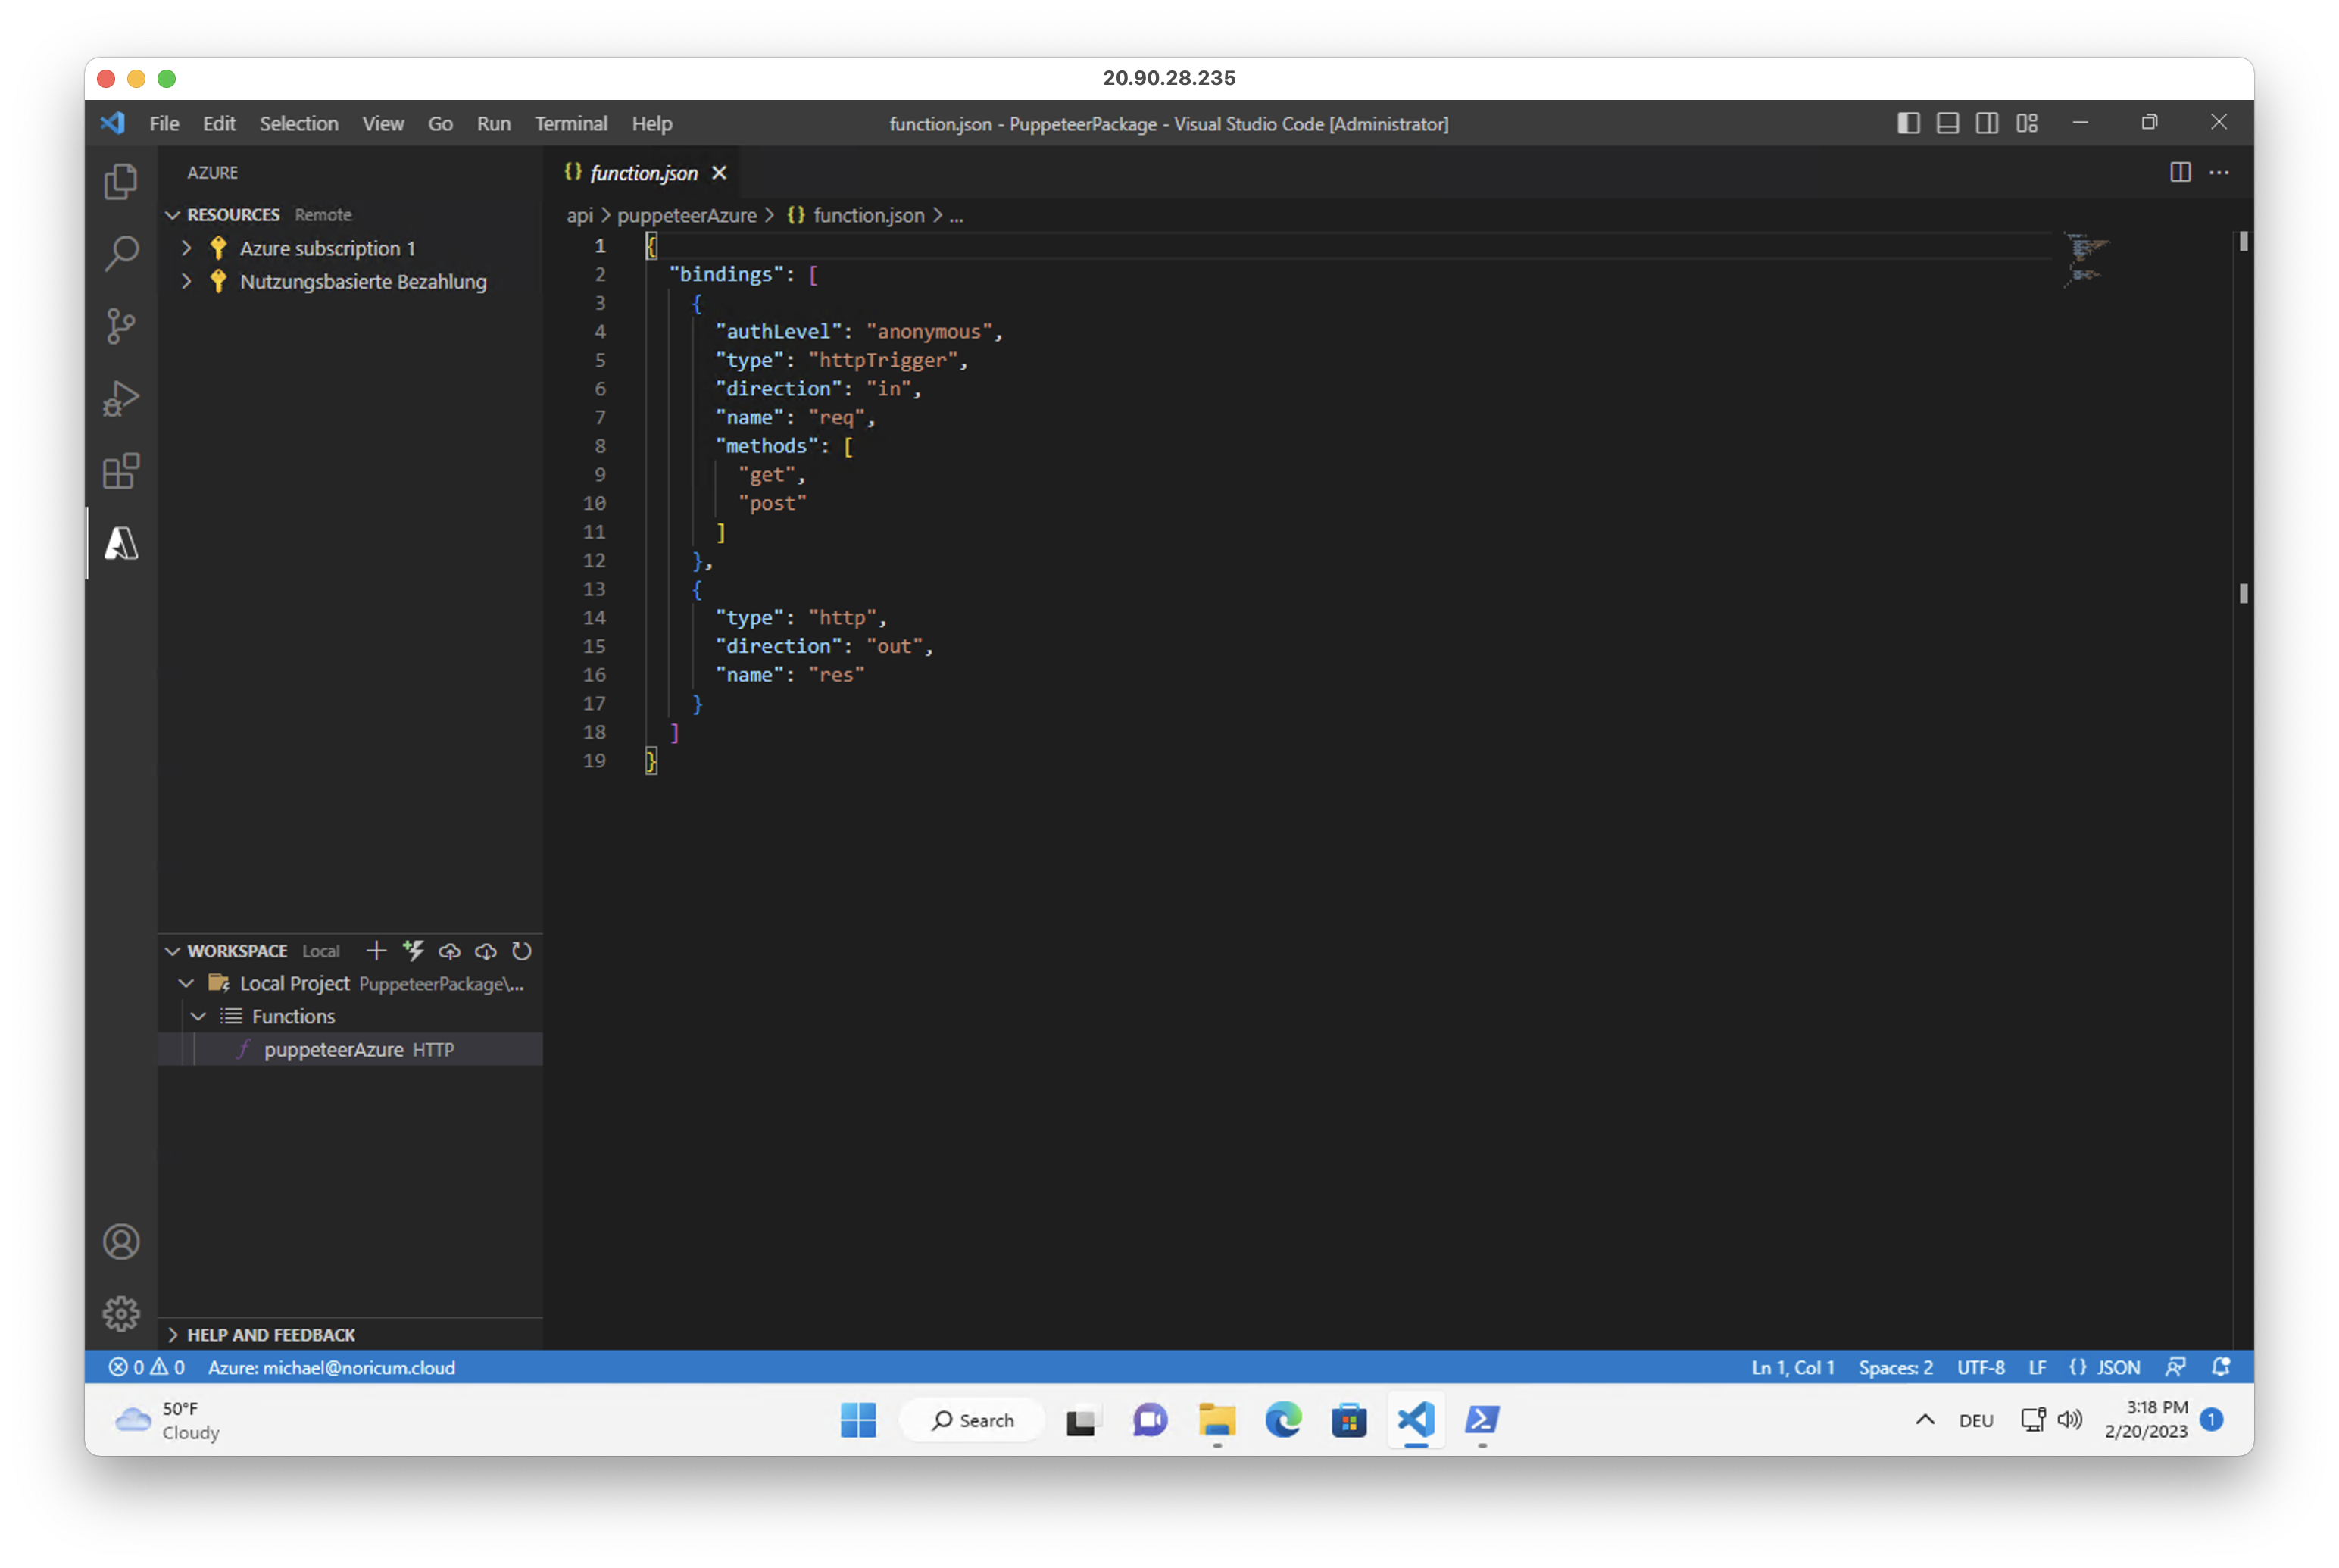Image resolution: width=2339 pixels, height=1568 pixels.
Task: Toggle the secondary side bar visibility
Action: point(1987,123)
